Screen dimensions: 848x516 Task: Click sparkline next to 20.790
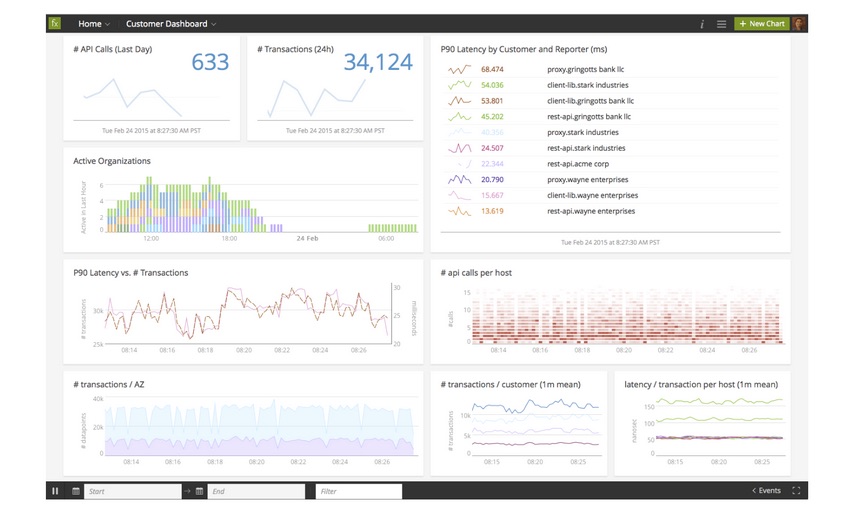point(459,179)
